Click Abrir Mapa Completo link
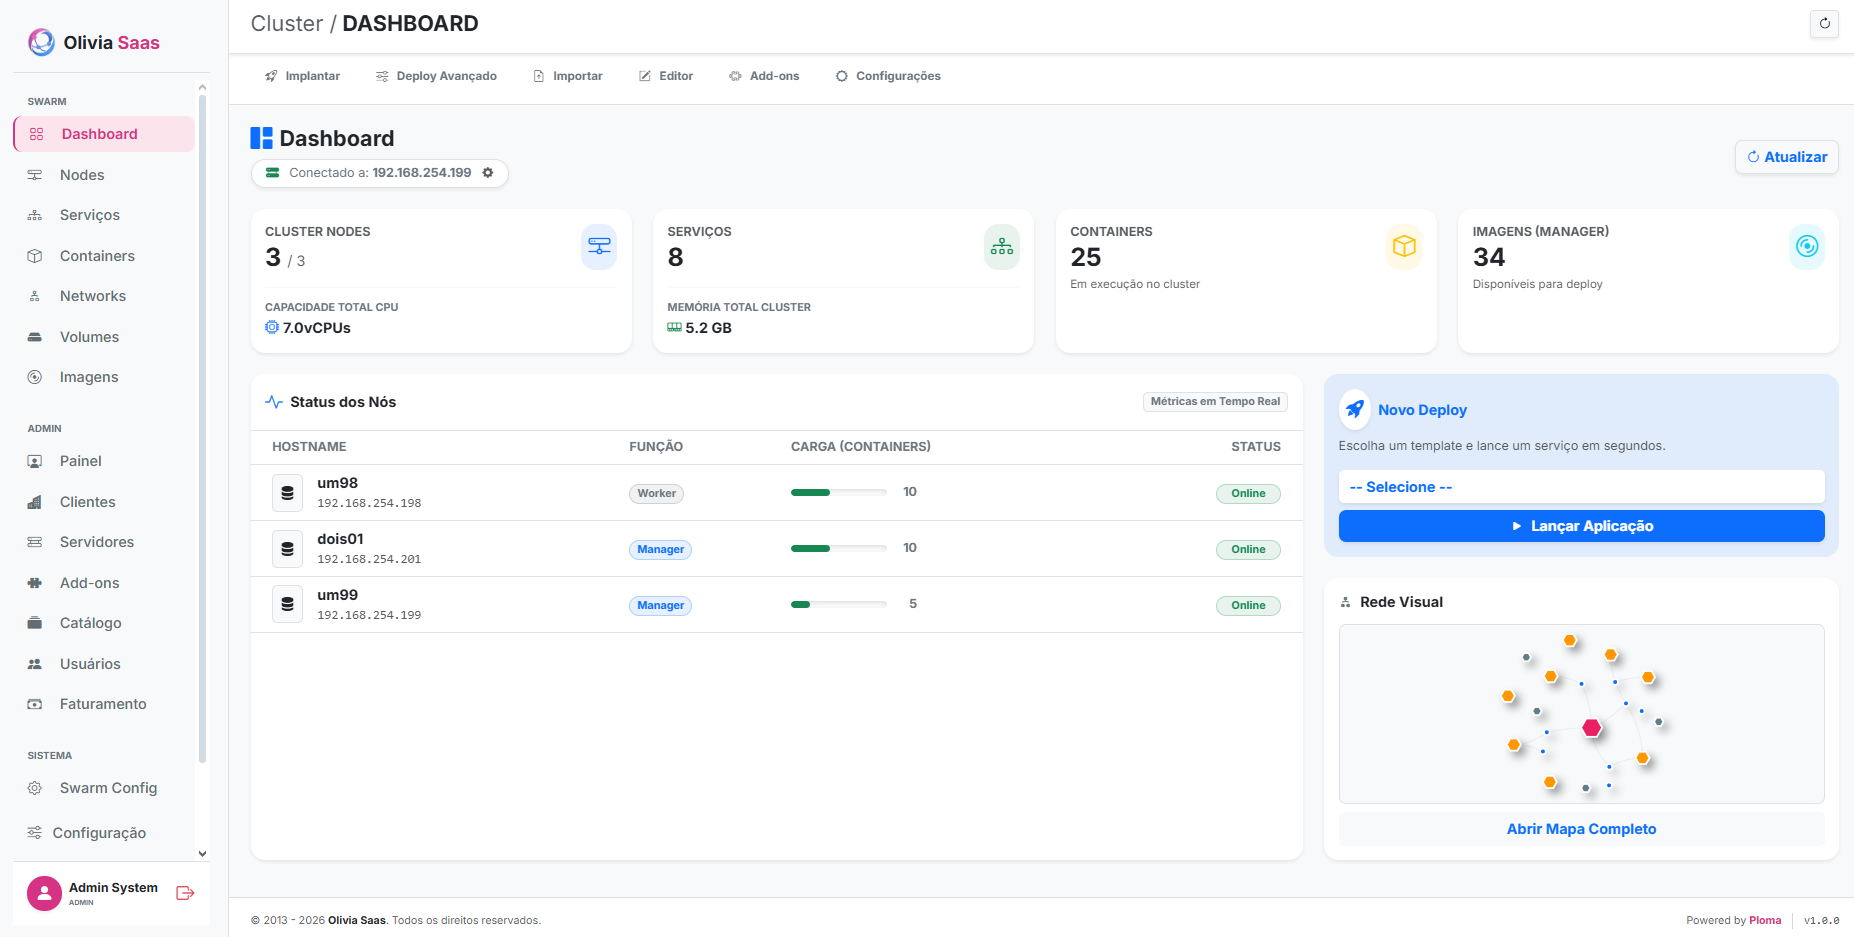This screenshot has width=1854, height=937. click(x=1581, y=829)
